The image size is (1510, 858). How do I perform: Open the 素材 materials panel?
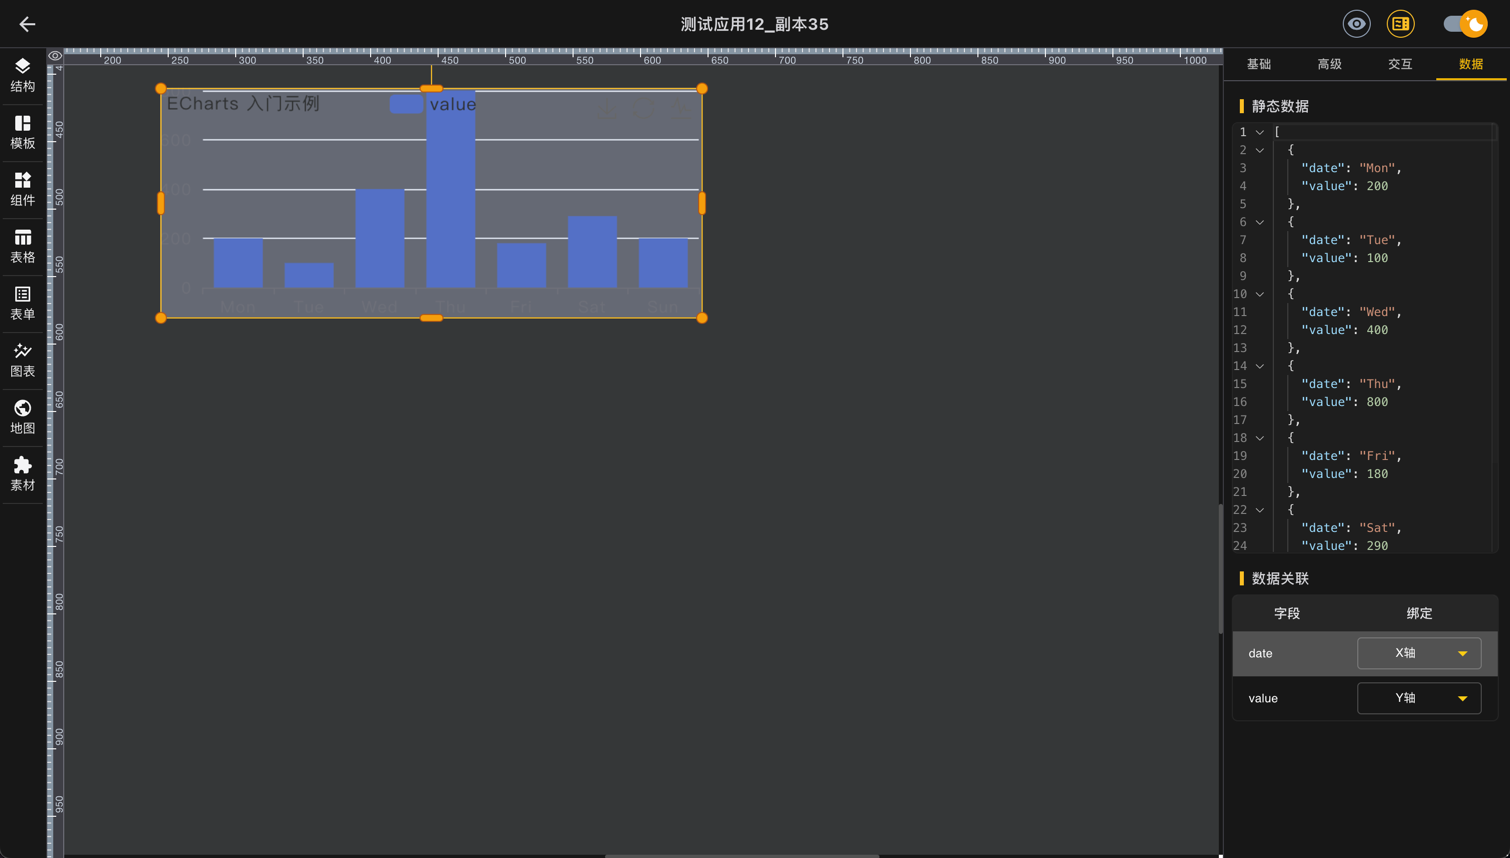[22, 474]
